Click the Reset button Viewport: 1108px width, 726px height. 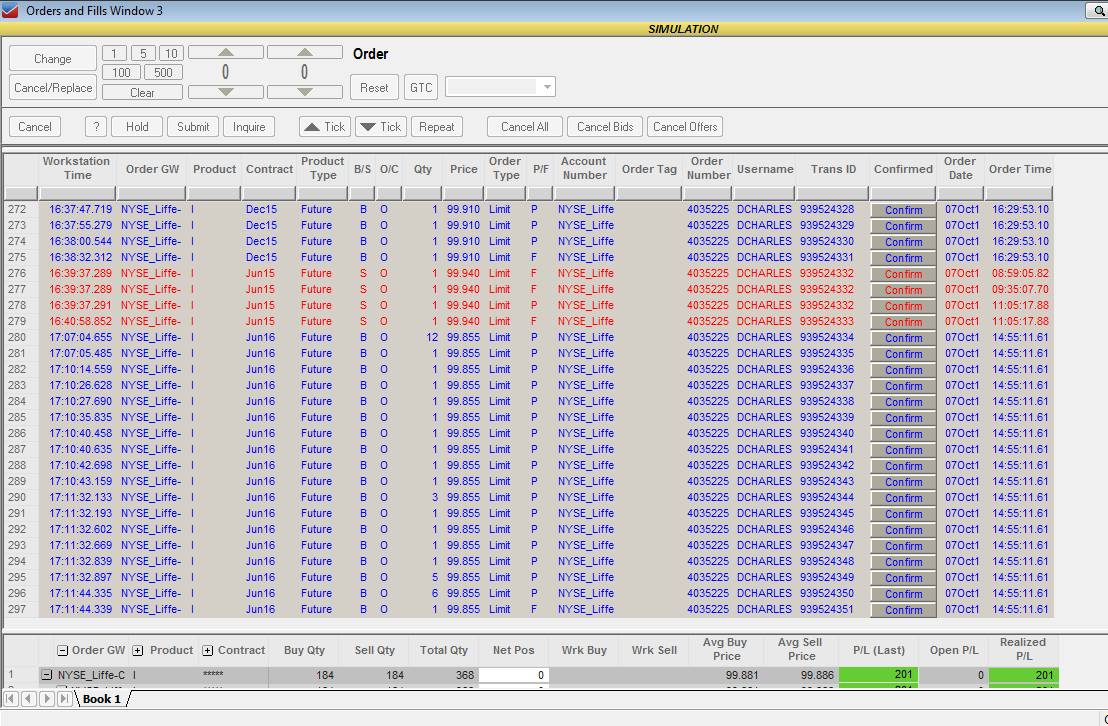pos(375,87)
